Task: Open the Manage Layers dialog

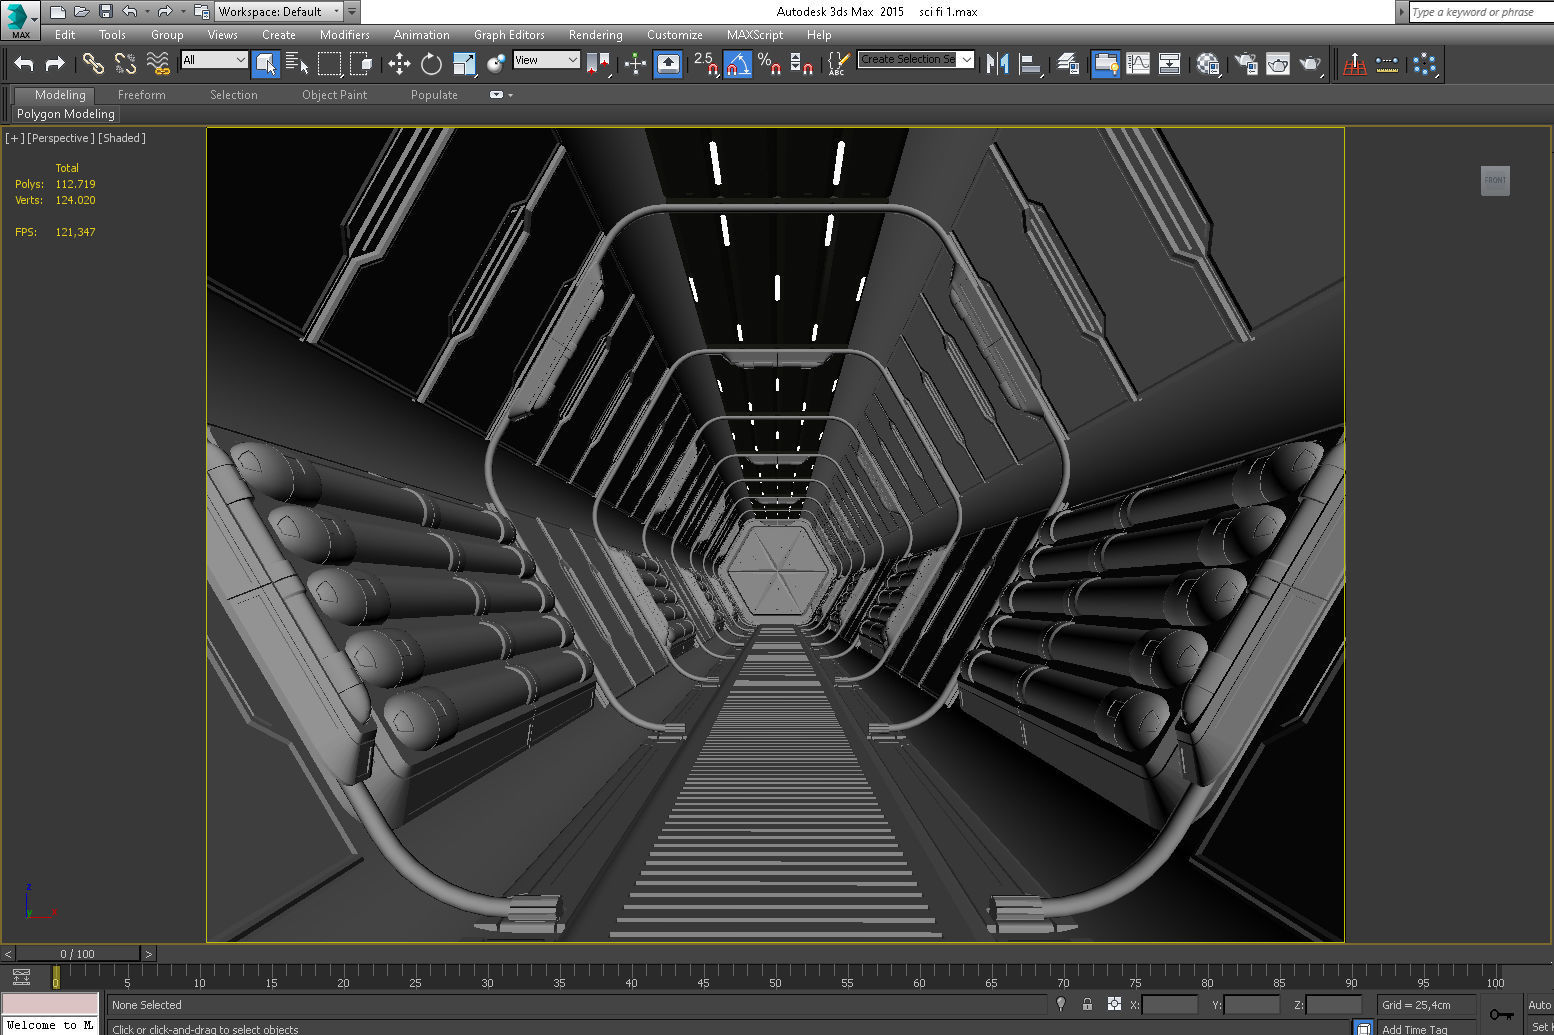Action: [1068, 64]
